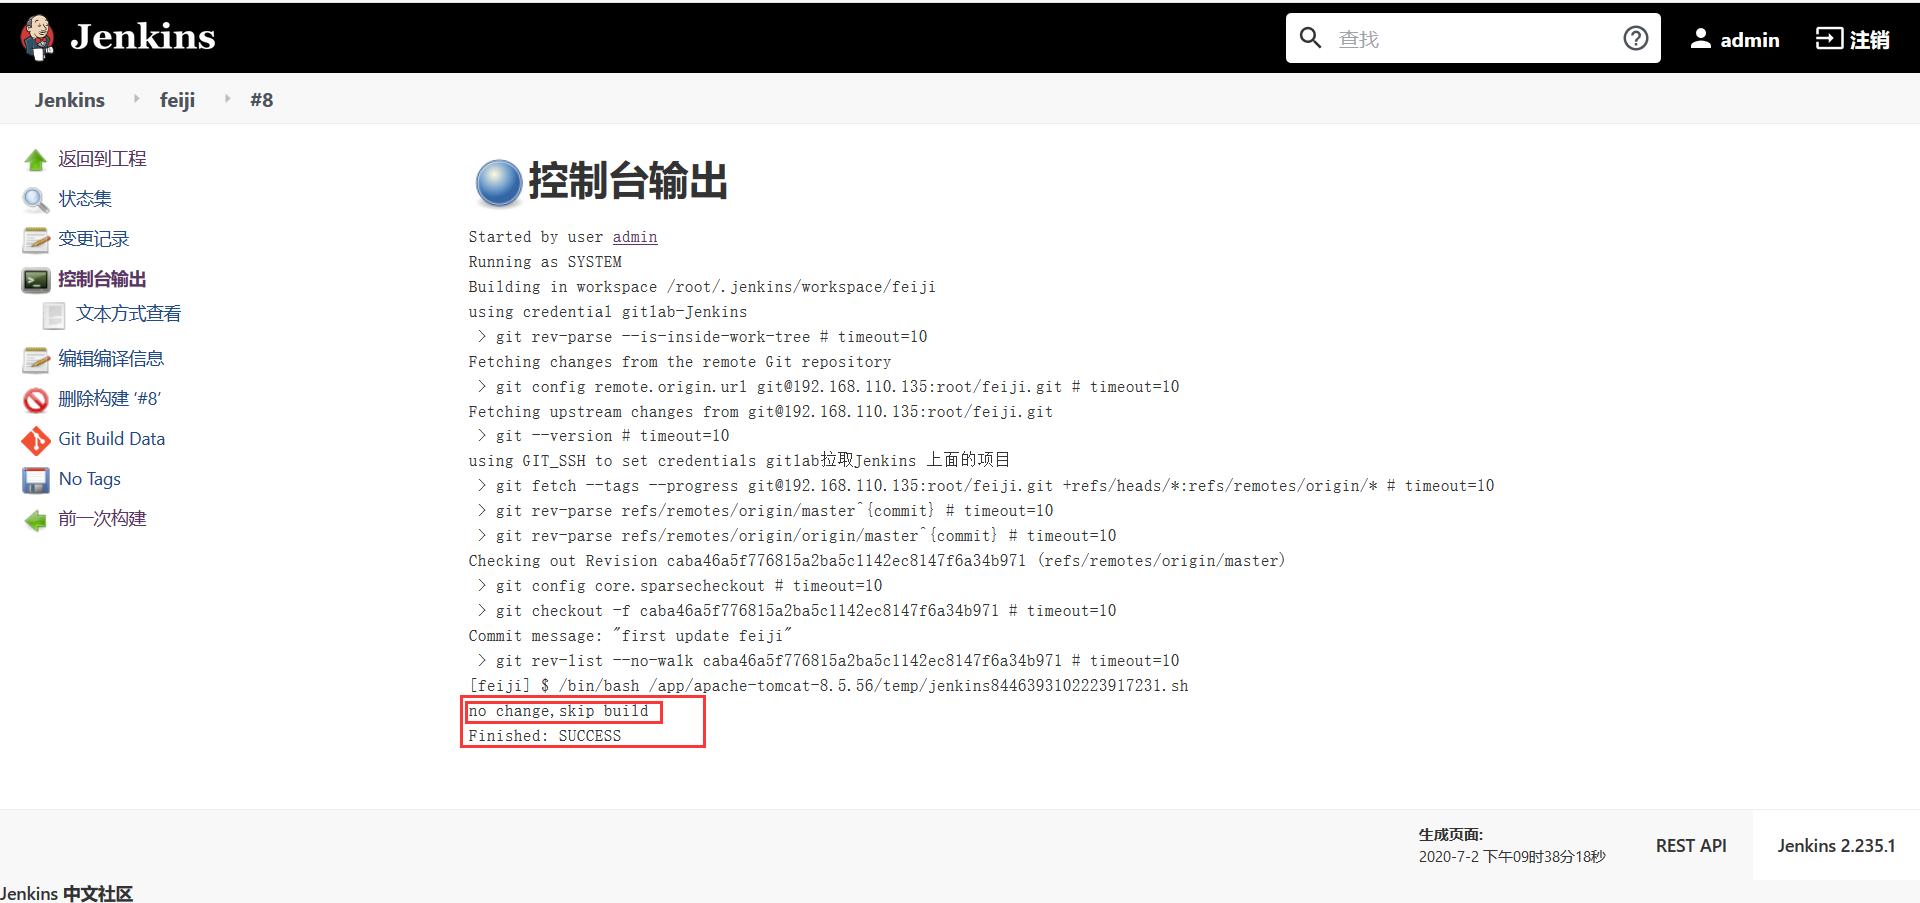This screenshot has height=903, width=1920.
Task: Focus the 查找 search input field
Action: (1472, 38)
